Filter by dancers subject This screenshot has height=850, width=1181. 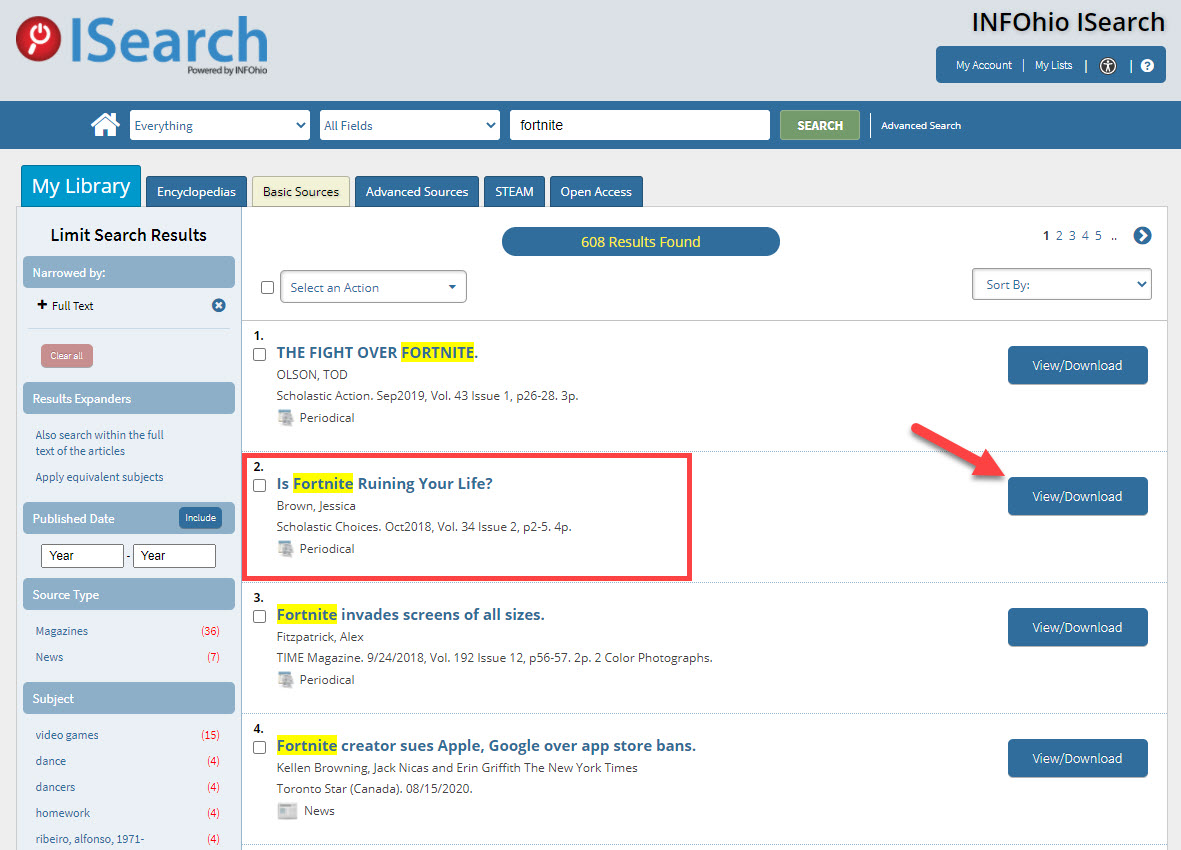click(55, 787)
